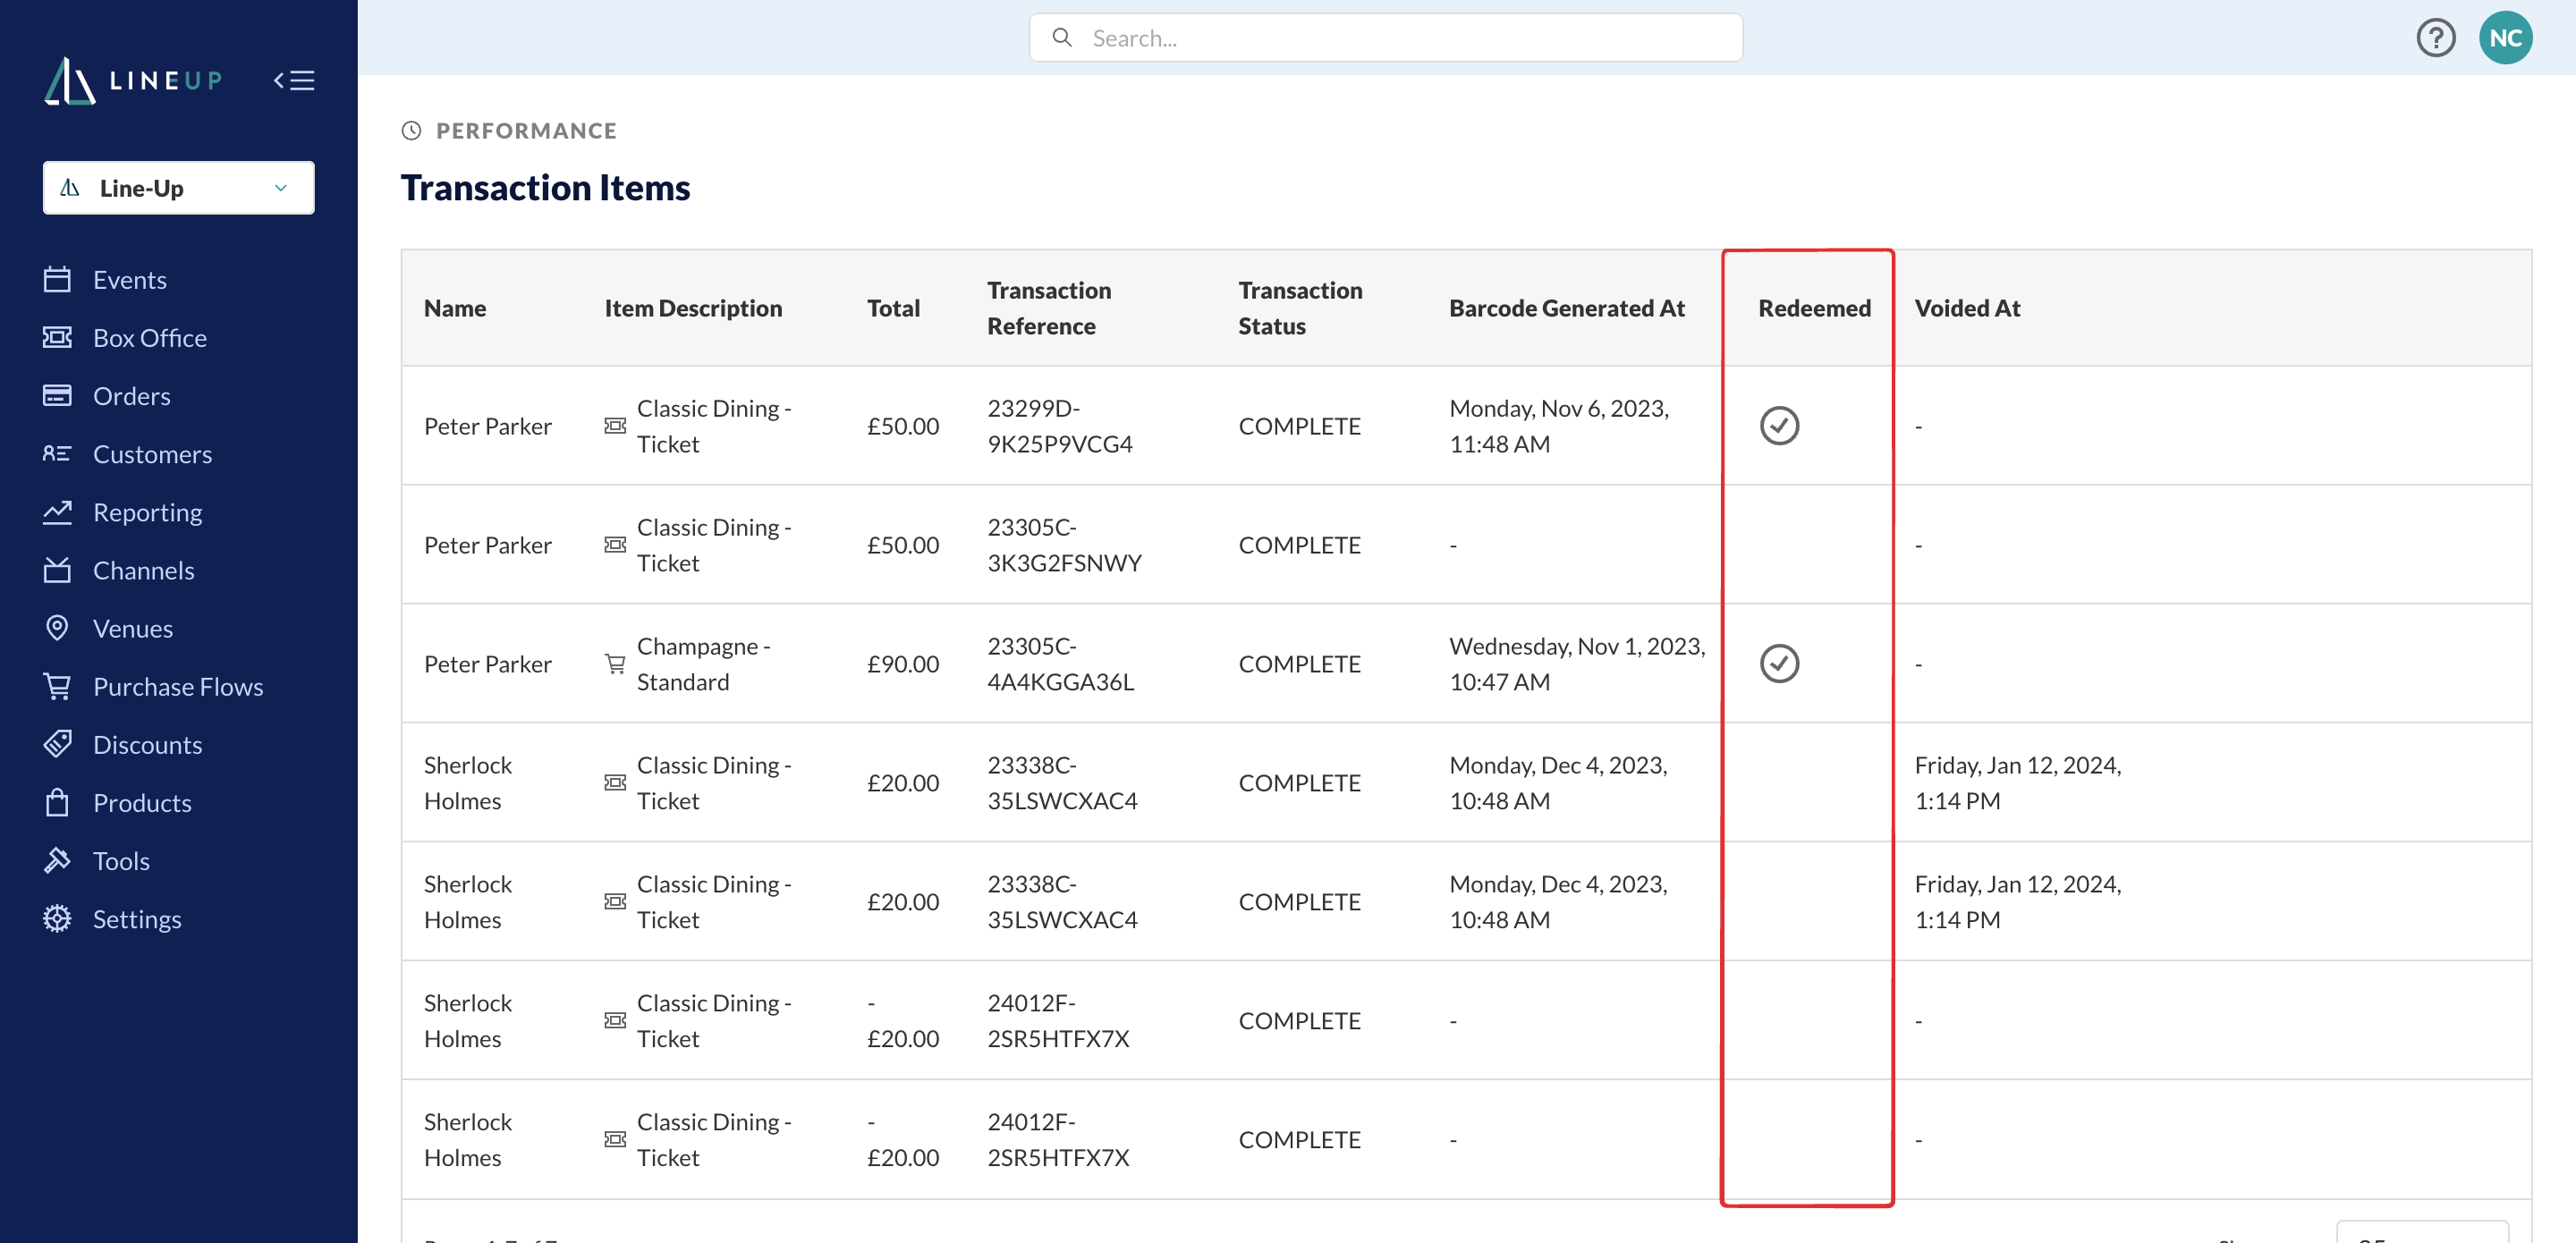
Task: Click the Transaction Reference header
Action: click(1049, 307)
